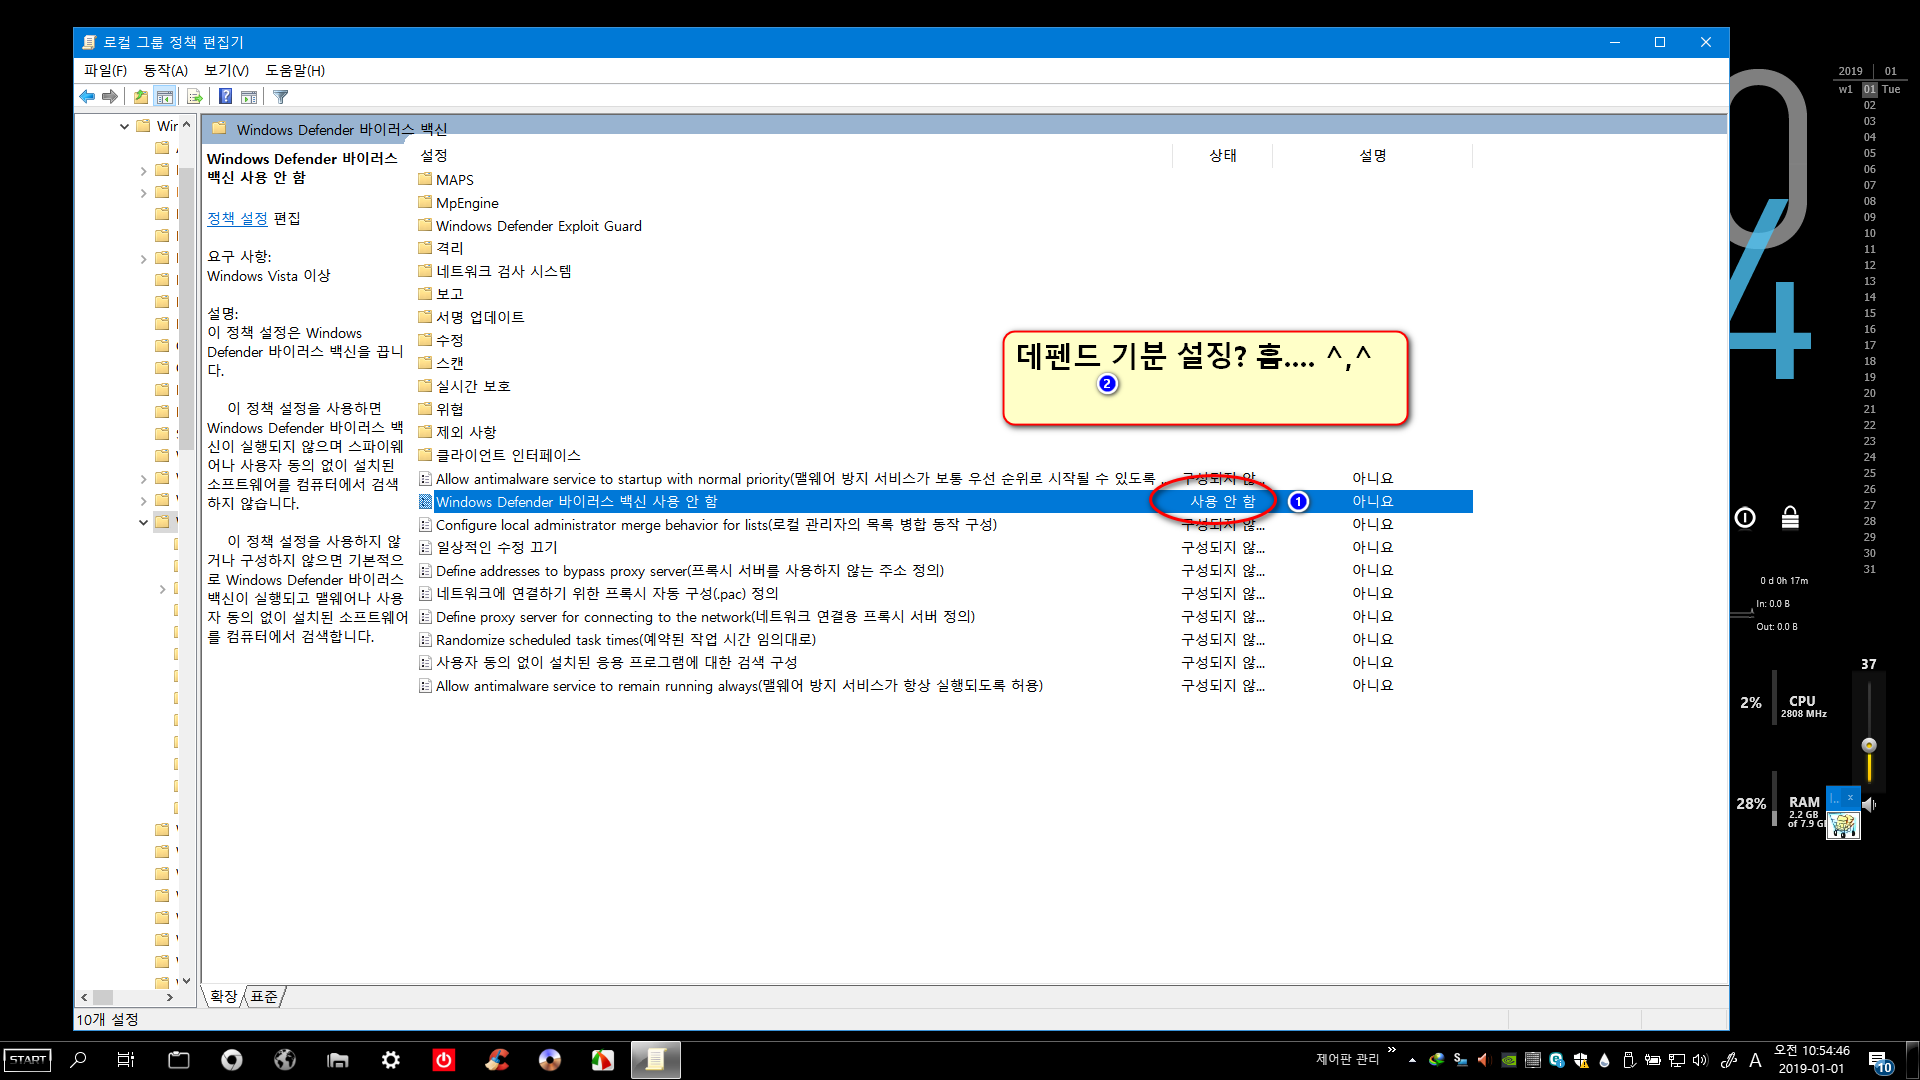Open the disc burner taskbar icon
Screen dimensions: 1920x1080
550,1060
